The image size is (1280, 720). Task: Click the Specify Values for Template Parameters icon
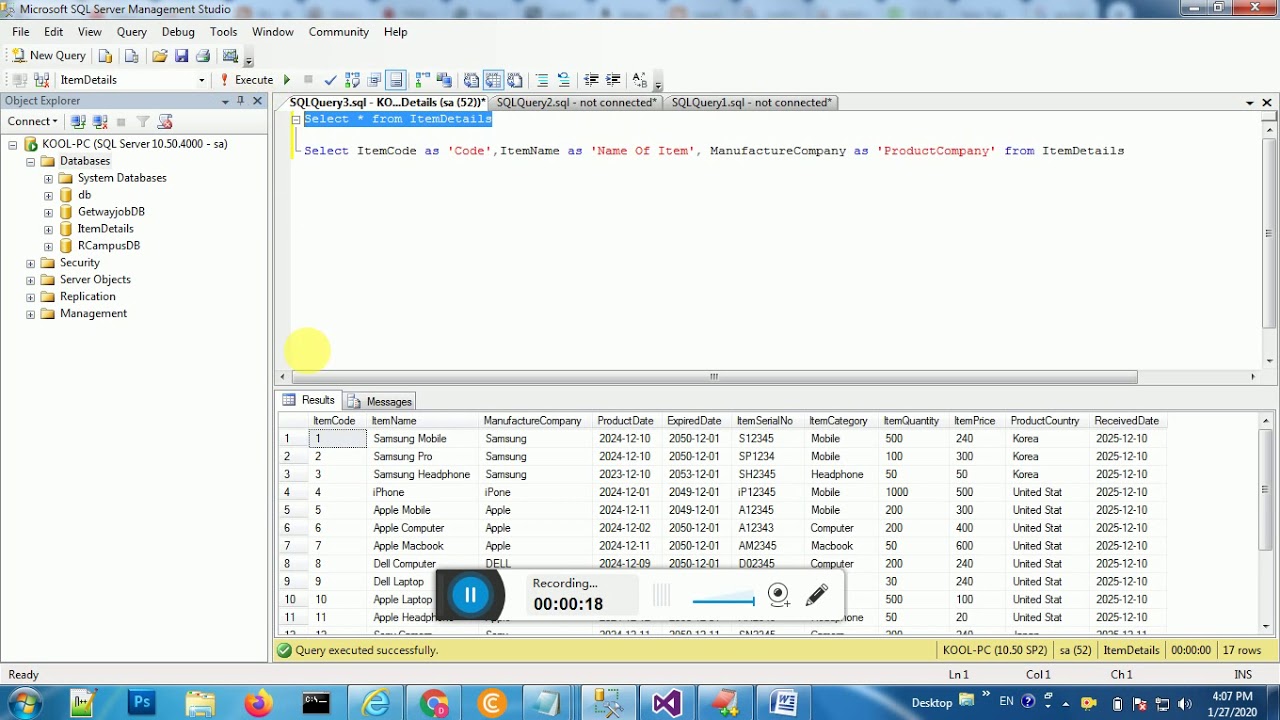(640, 80)
